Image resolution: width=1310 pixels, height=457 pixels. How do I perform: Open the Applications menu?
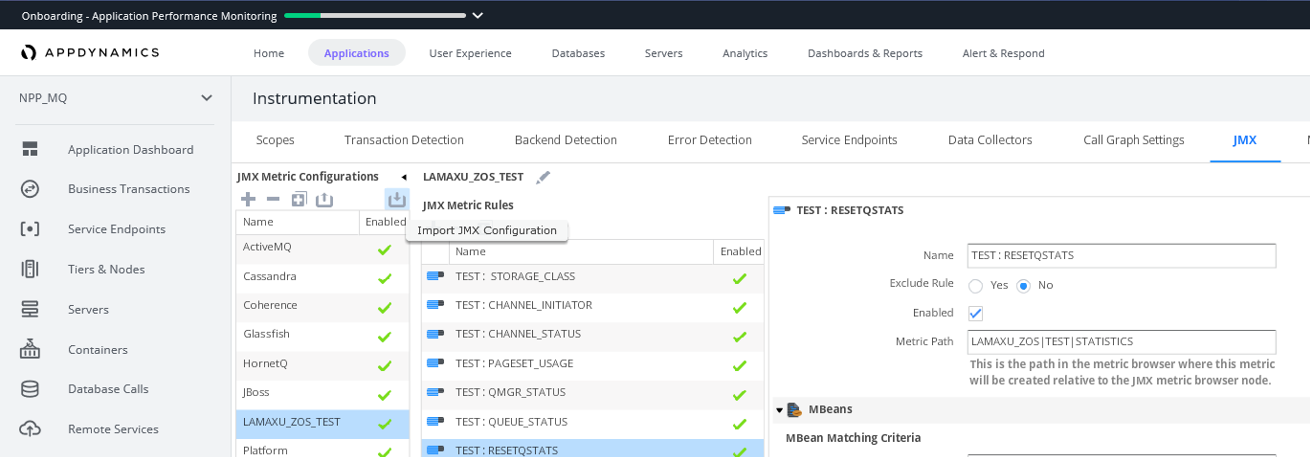click(356, 53)
